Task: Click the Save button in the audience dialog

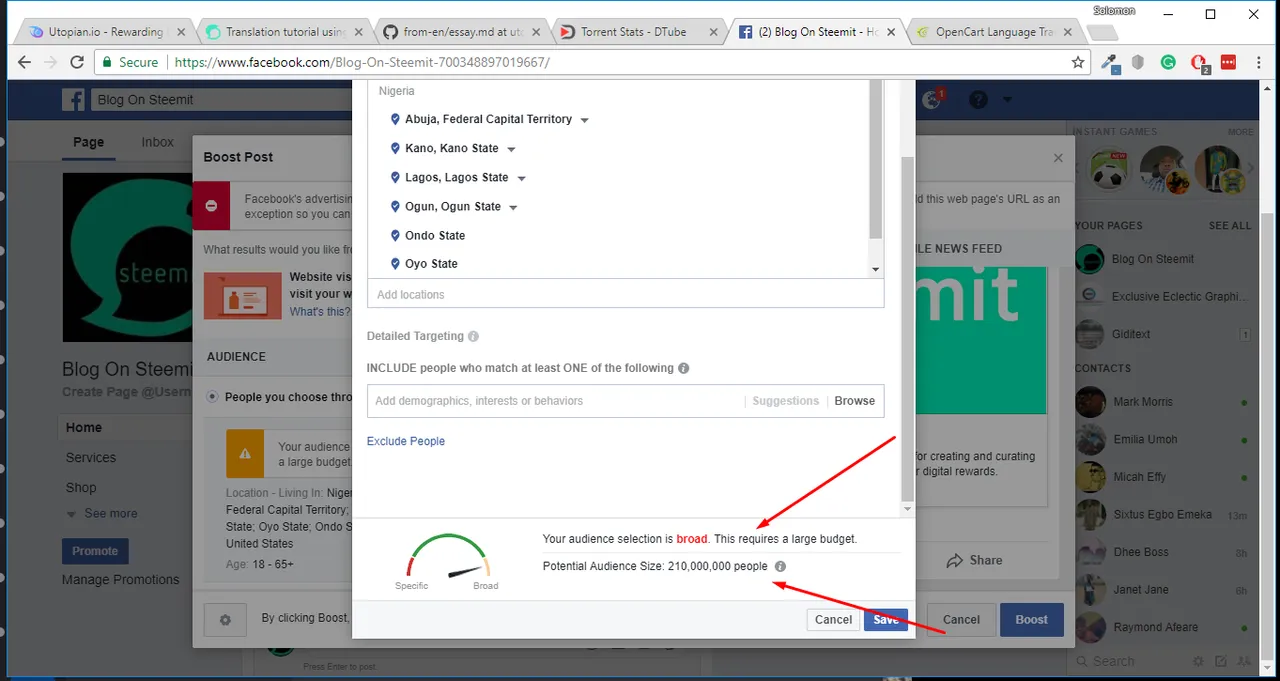Action: tap(886, 620)
